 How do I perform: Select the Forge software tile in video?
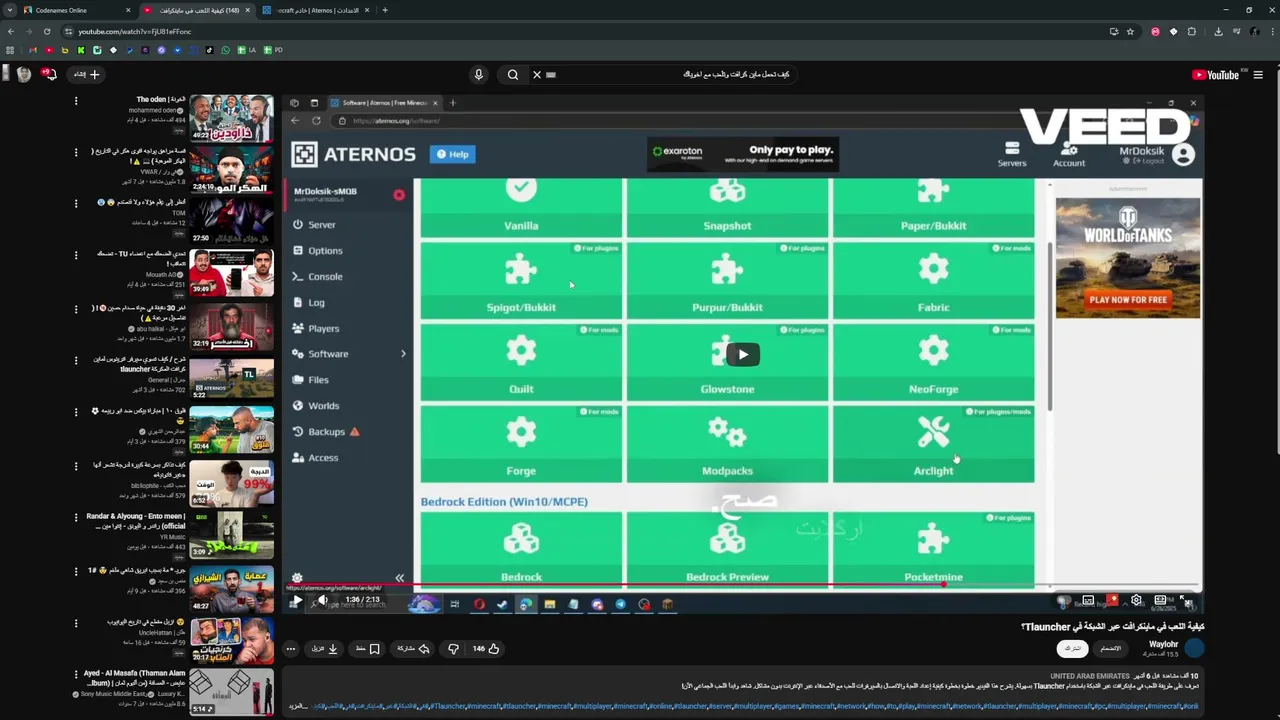click(521, 443)
